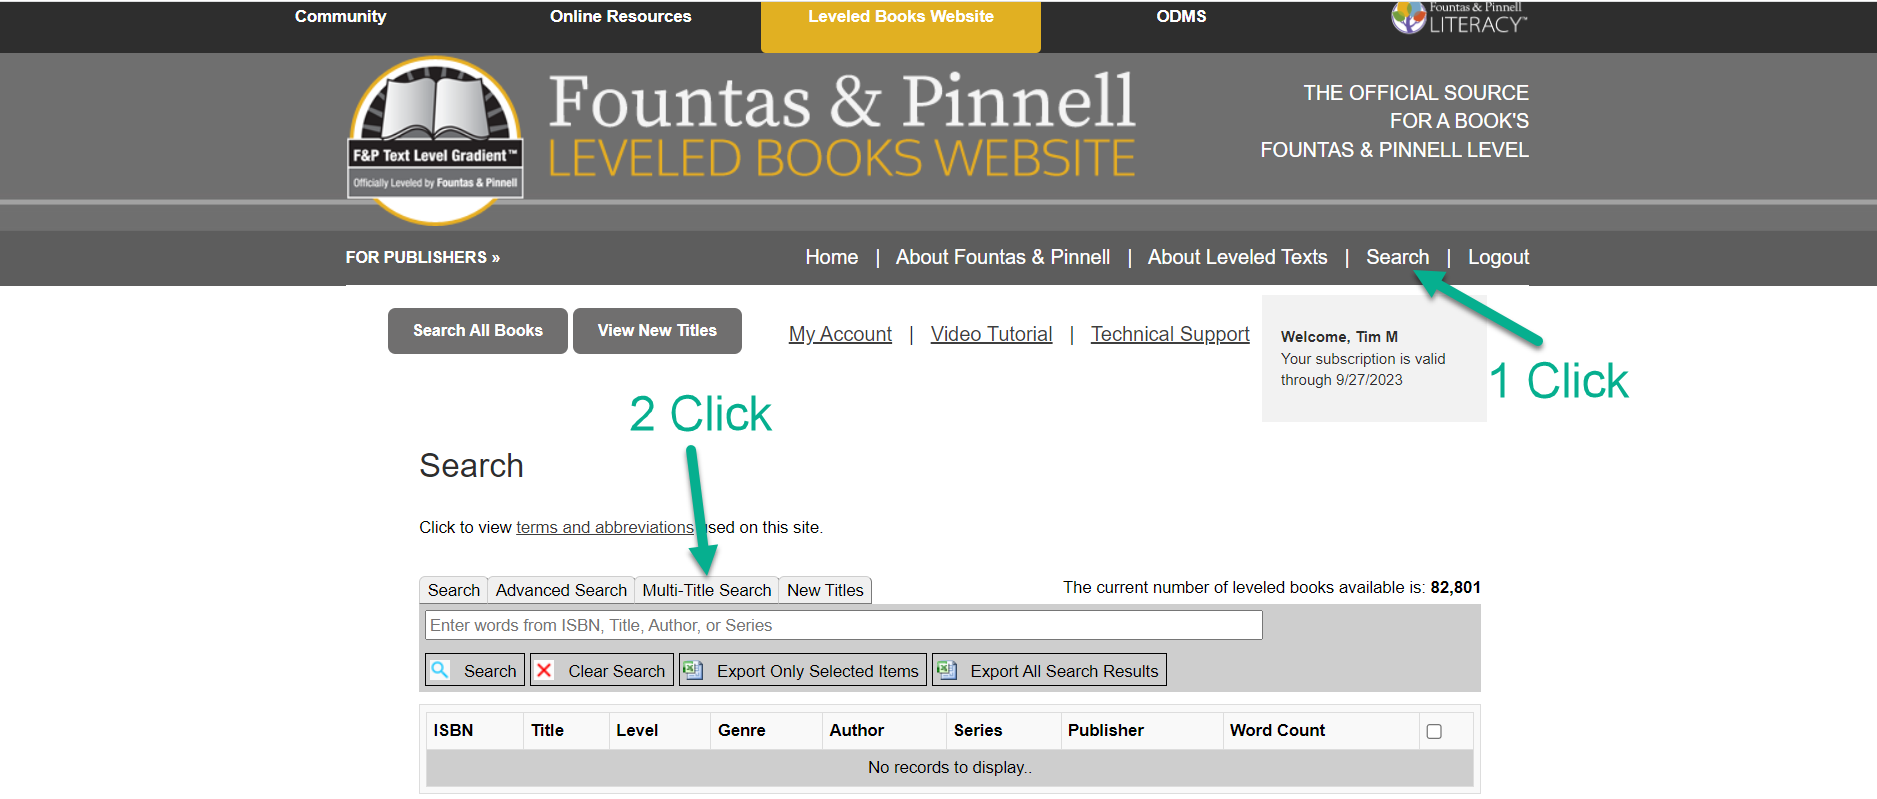Click the Export All Search Results spreadsheet icon
Screen dimensions: 1877x799
(946, 670)
